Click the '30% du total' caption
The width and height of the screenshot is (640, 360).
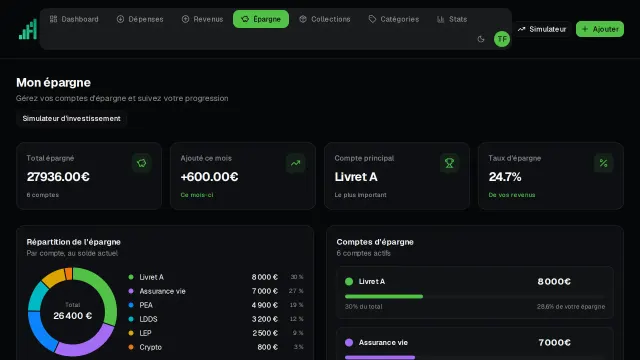(x=364, y=307)
